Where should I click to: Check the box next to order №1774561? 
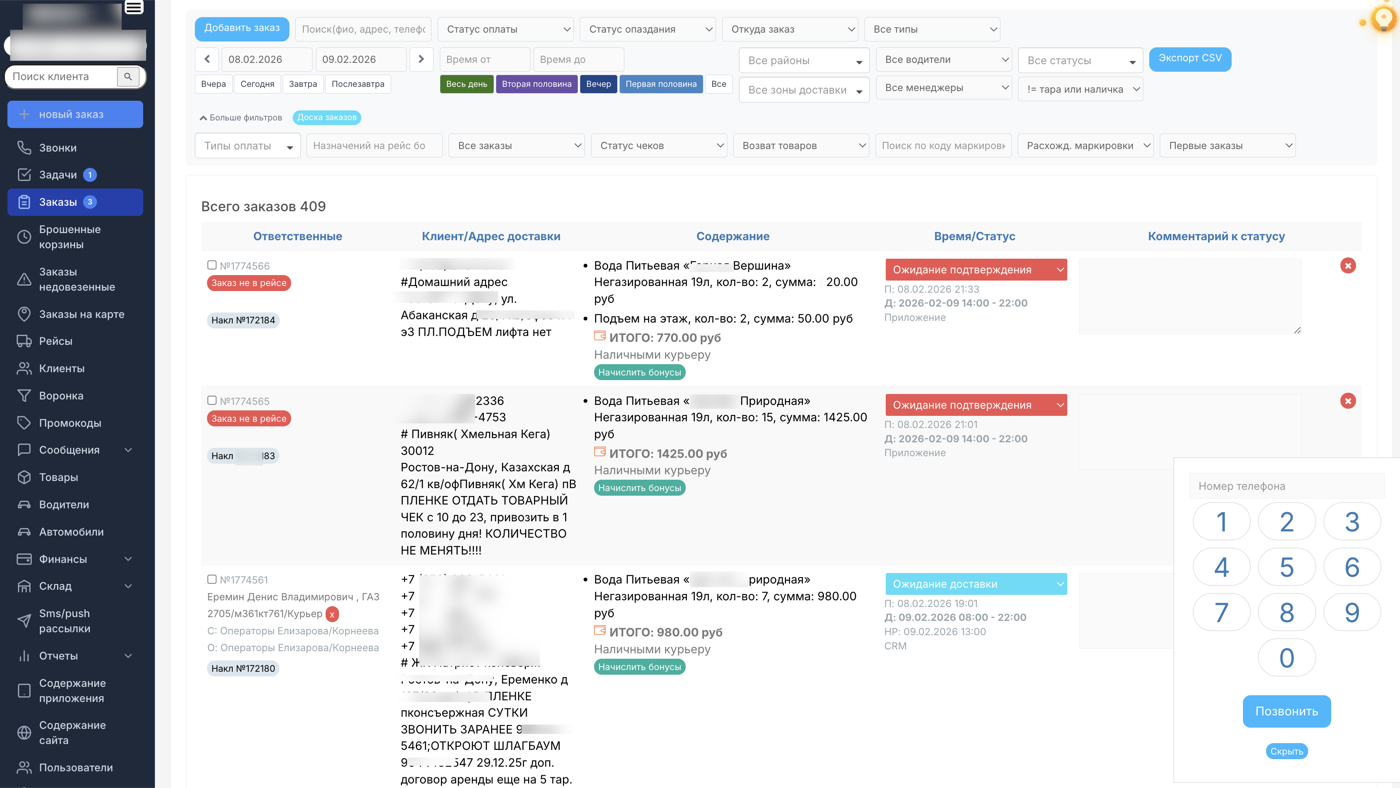click(x=212, y=579)
